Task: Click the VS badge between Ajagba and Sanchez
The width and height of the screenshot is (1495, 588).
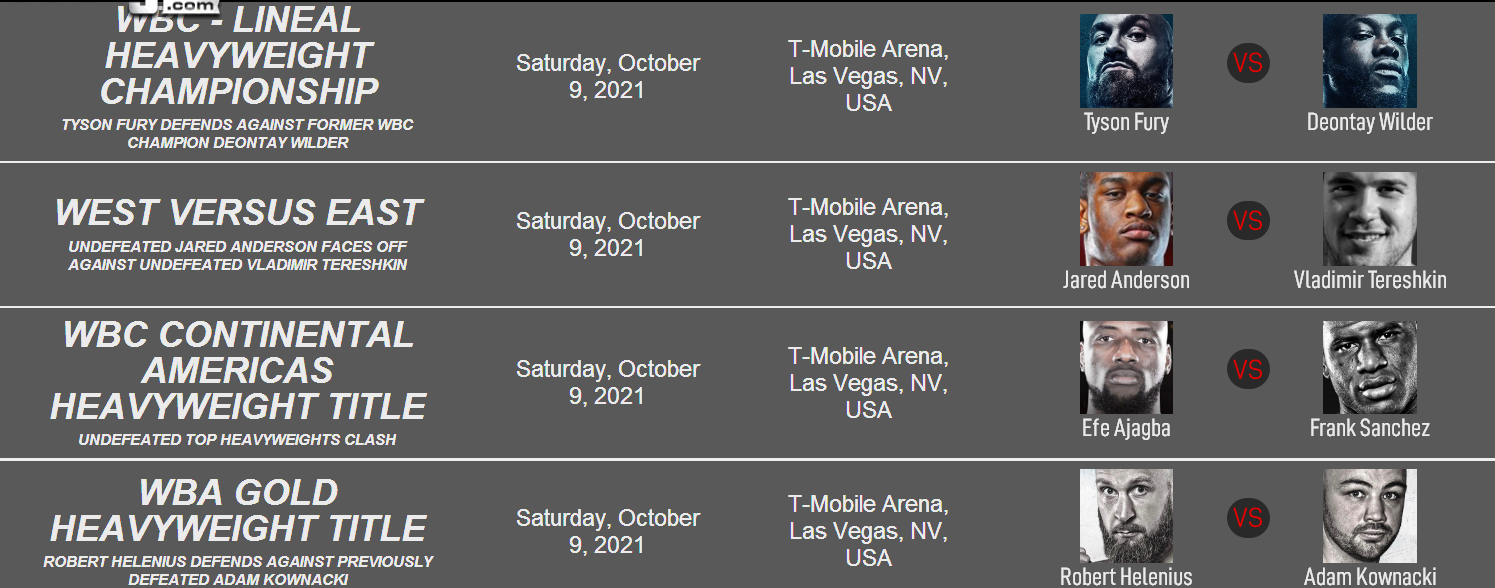Action: pos(1248,369)
